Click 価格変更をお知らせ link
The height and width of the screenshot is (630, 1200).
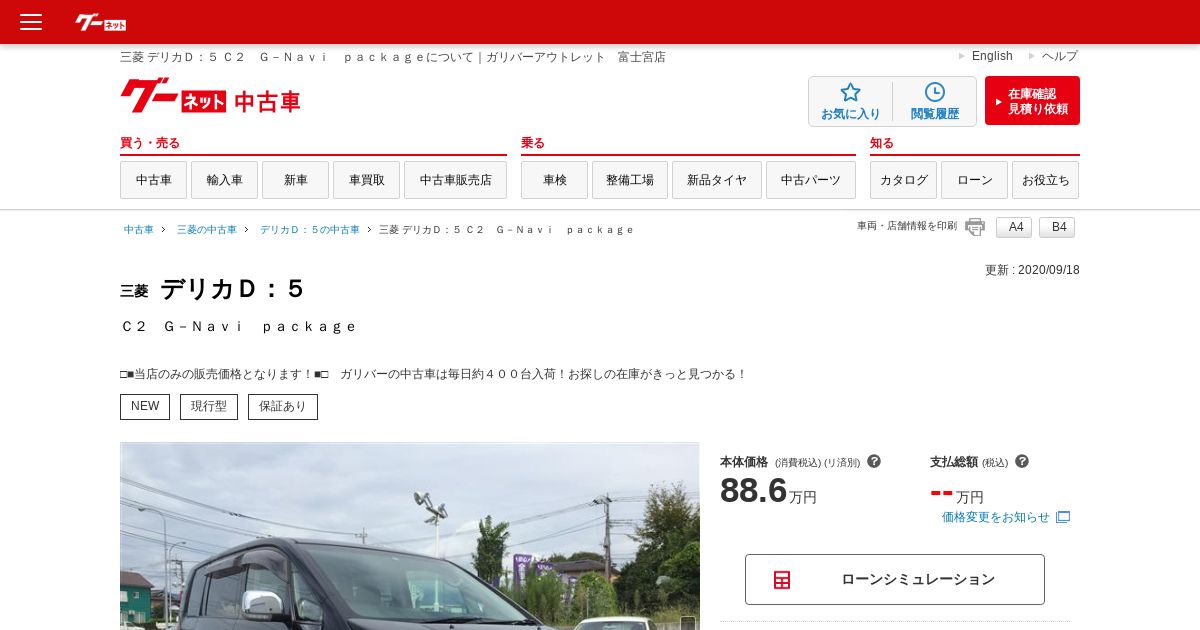click(996, 517)
